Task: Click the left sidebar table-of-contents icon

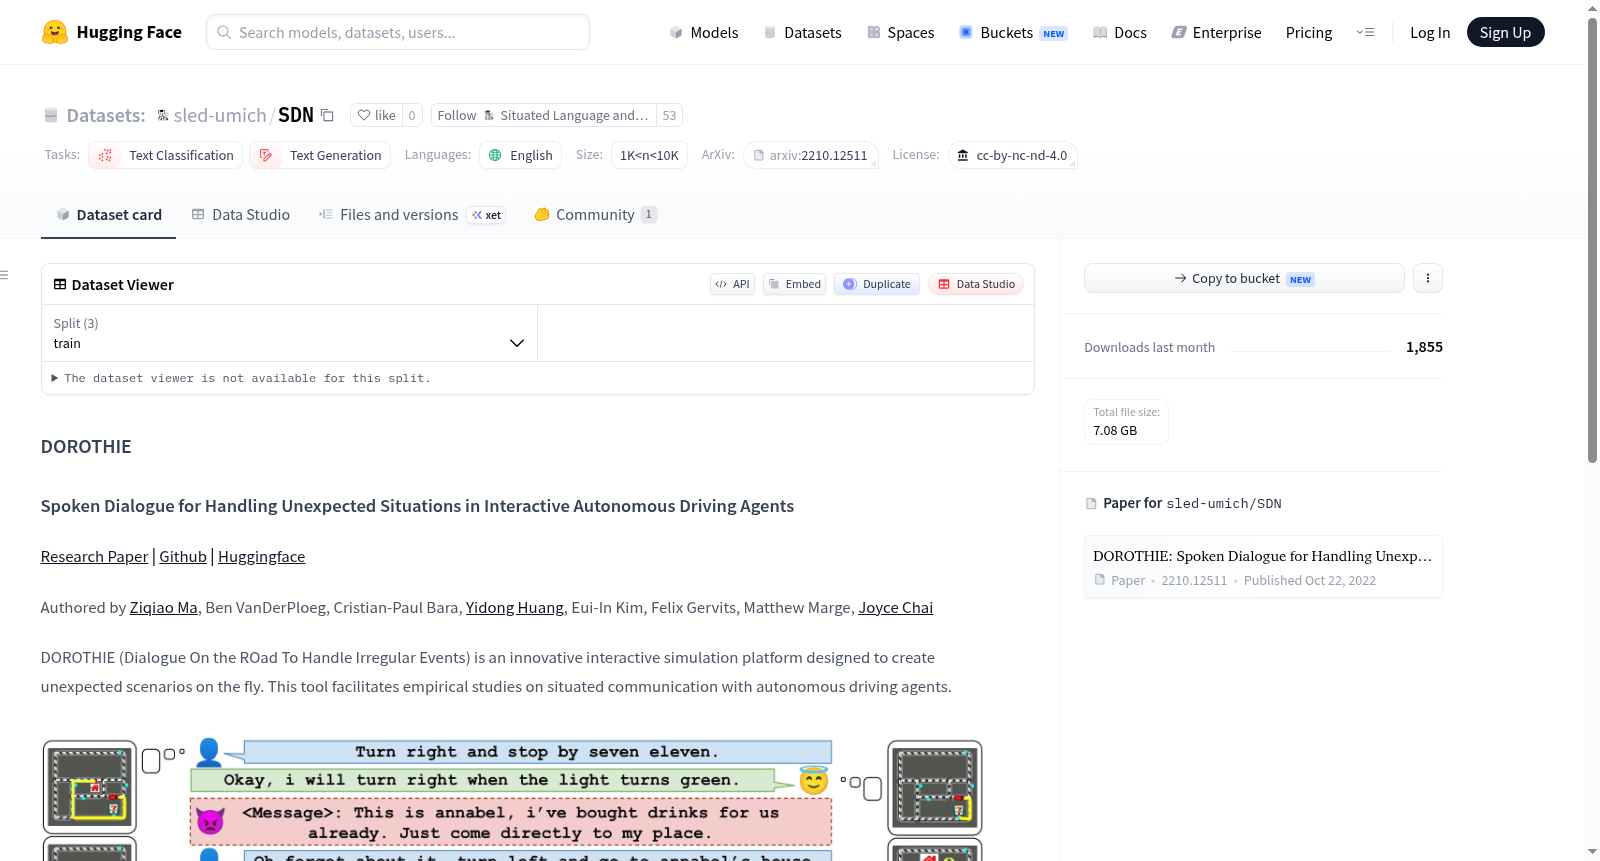Action: coord(5,275)
